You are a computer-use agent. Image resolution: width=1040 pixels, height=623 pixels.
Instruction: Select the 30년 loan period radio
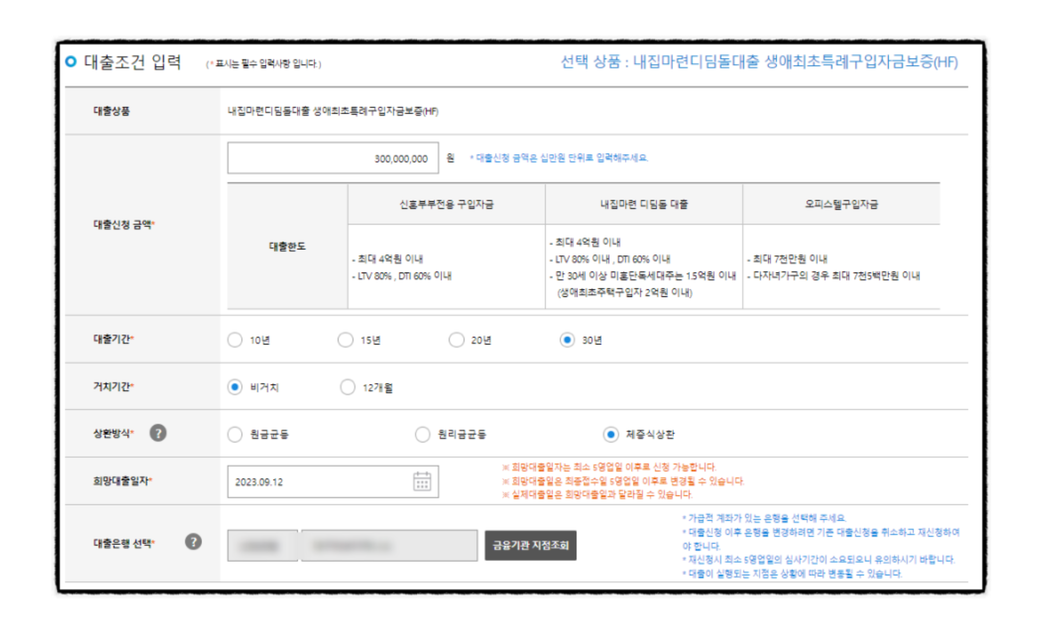567,340
